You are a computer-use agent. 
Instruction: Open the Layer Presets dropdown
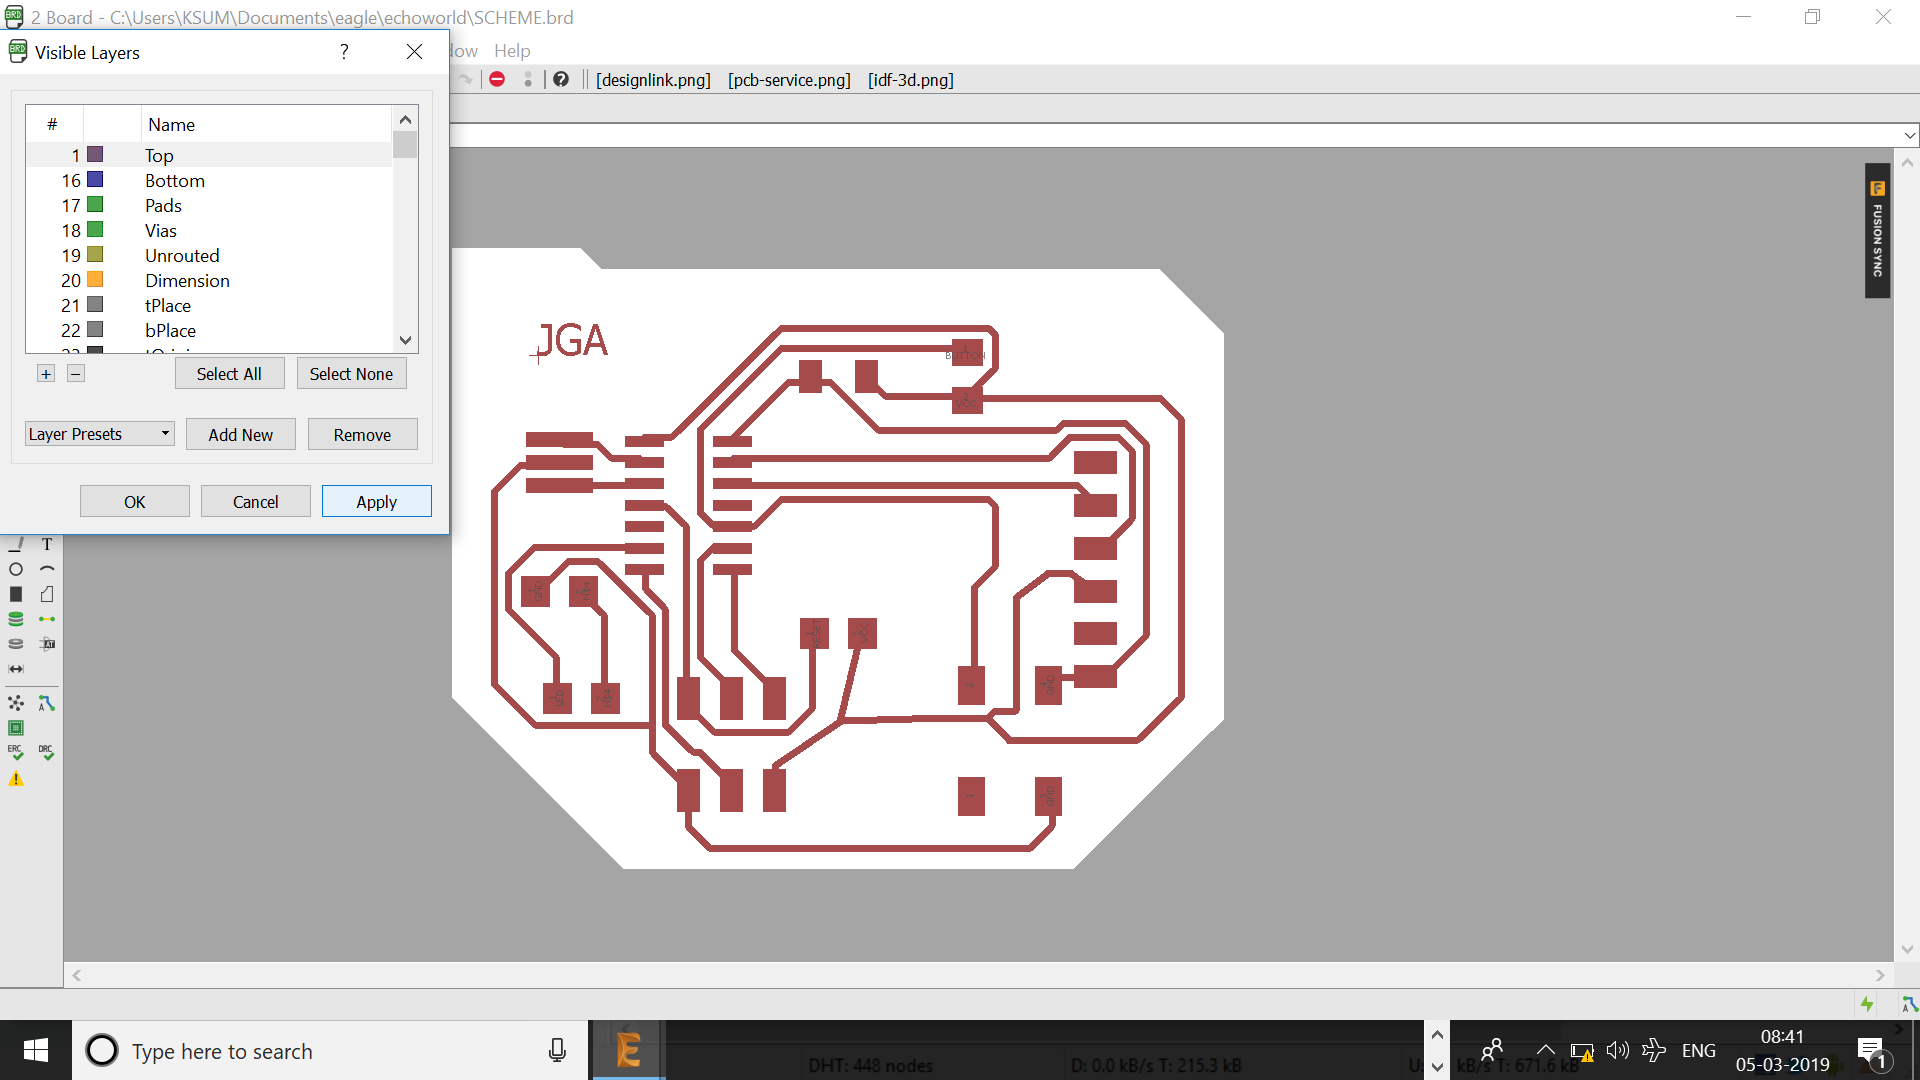click(99, 434)
